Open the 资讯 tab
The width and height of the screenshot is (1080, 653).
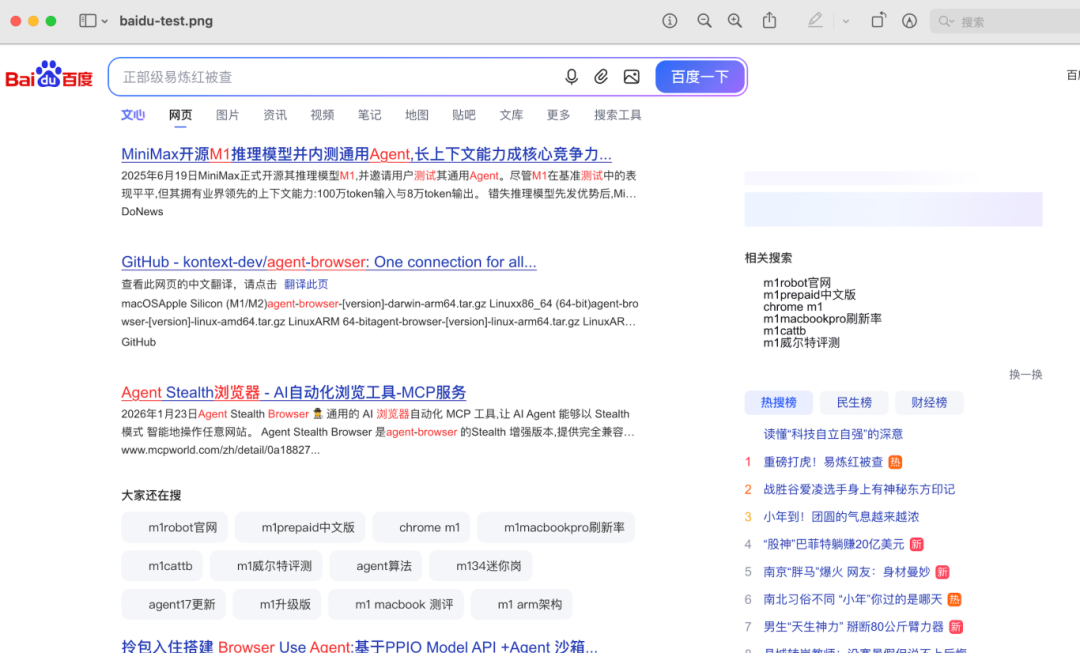(x=275, y=115)
